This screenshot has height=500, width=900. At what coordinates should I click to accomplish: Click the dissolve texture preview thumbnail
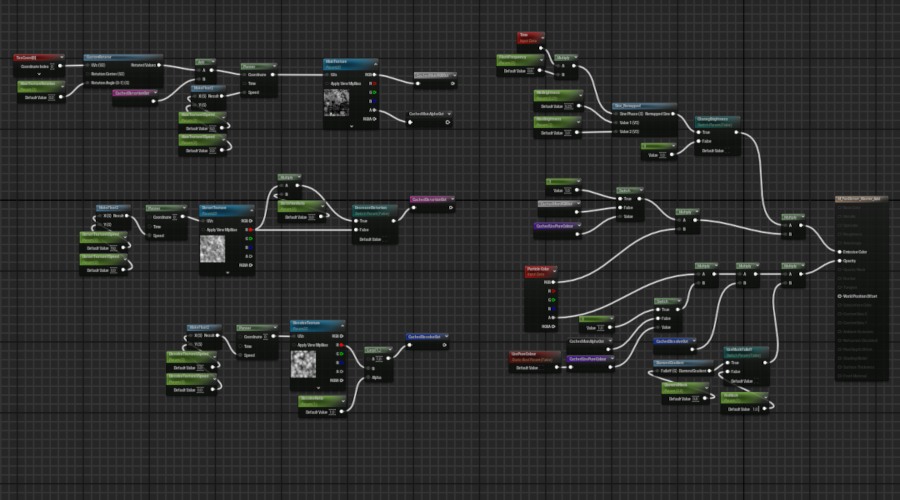(x=303, y=365)
